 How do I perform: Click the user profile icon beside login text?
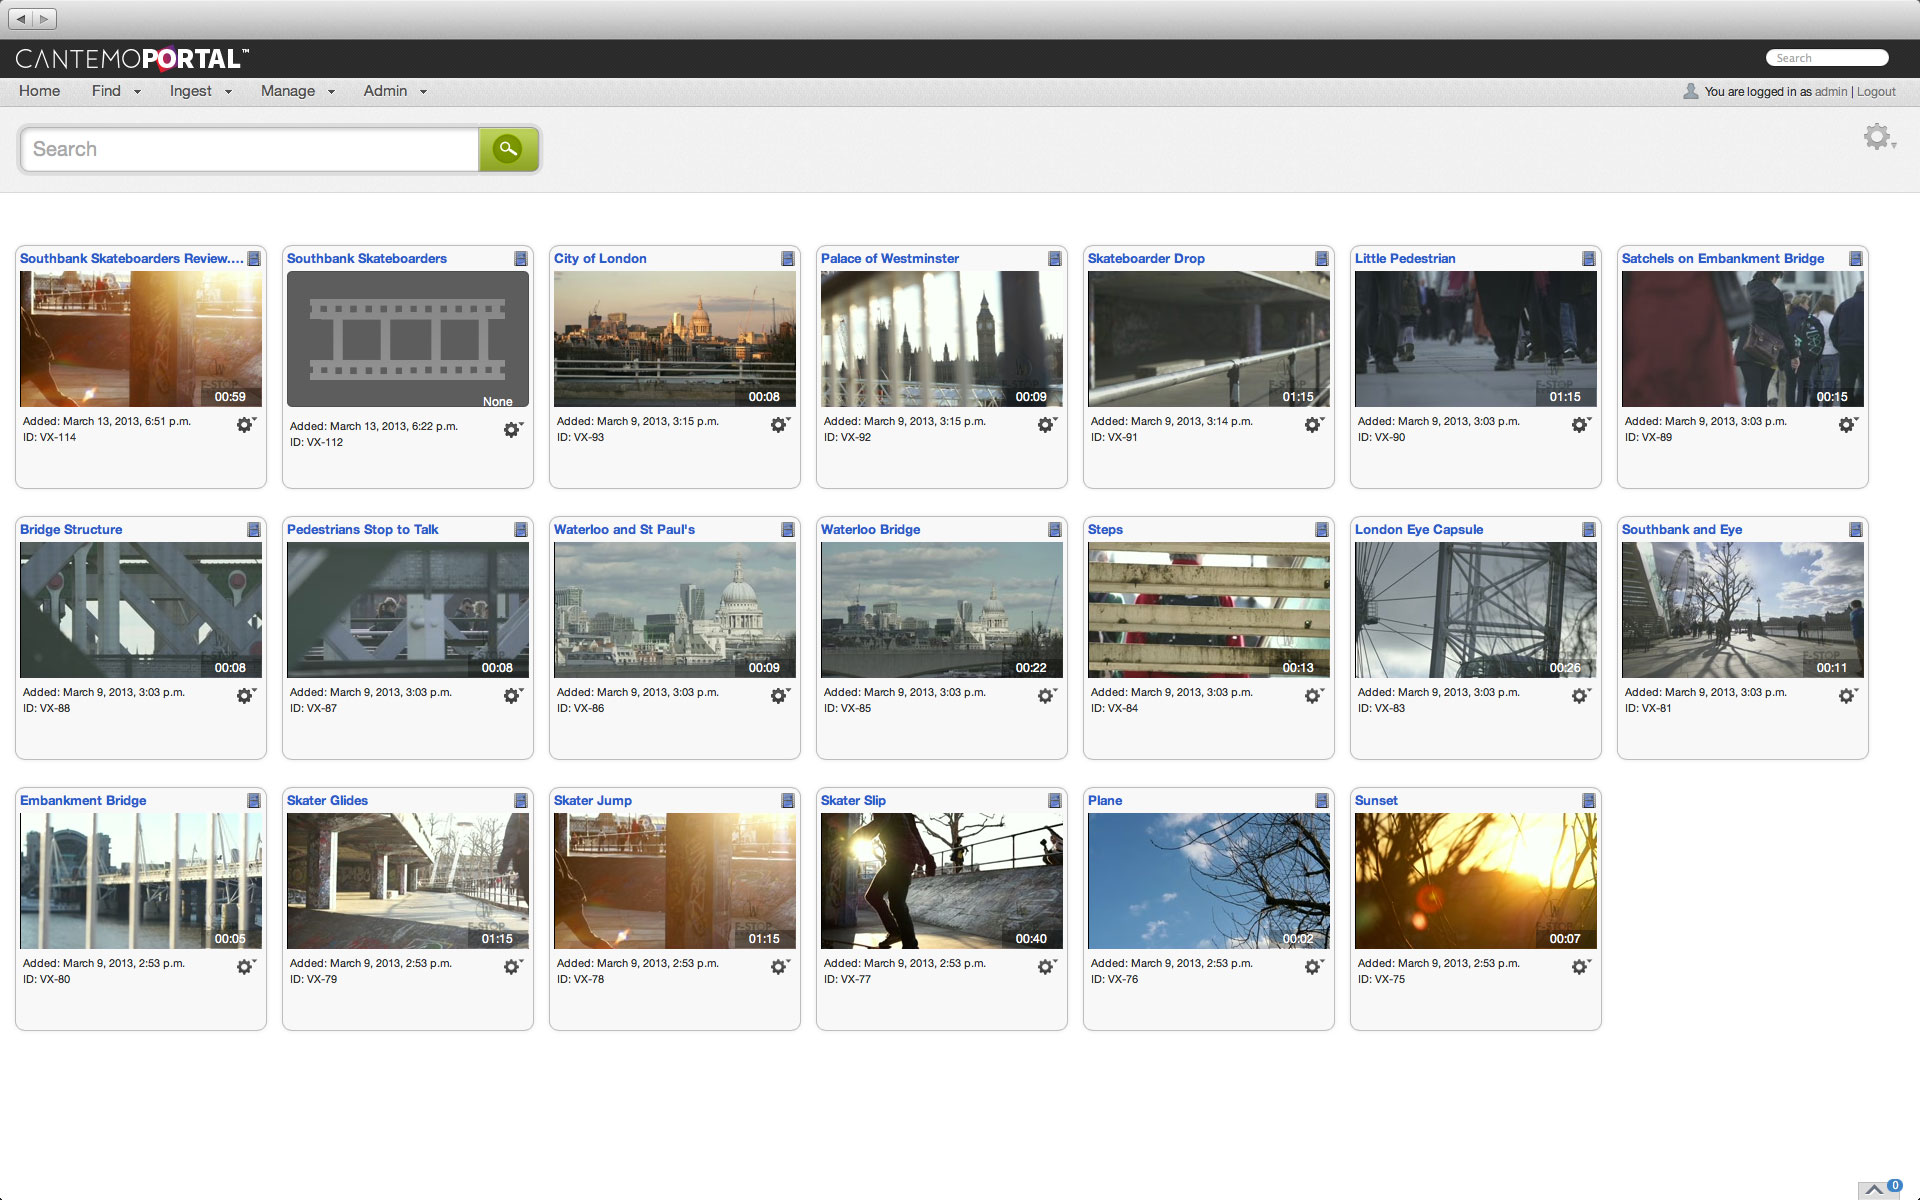pos(1690,91)
